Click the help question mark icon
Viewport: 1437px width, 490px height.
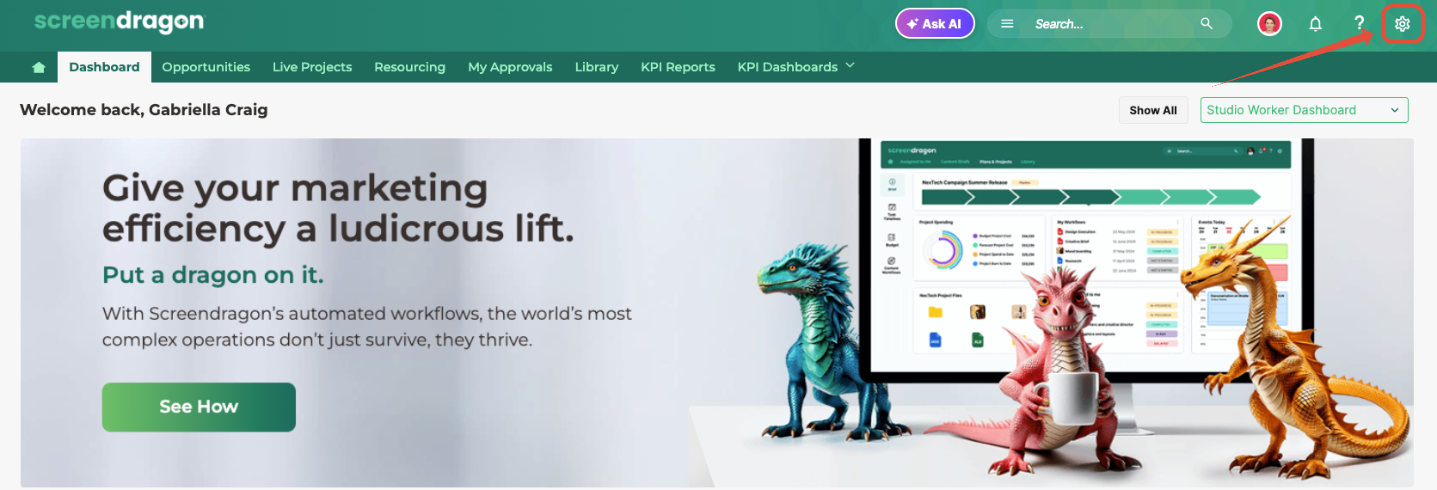coord(1359,24)
